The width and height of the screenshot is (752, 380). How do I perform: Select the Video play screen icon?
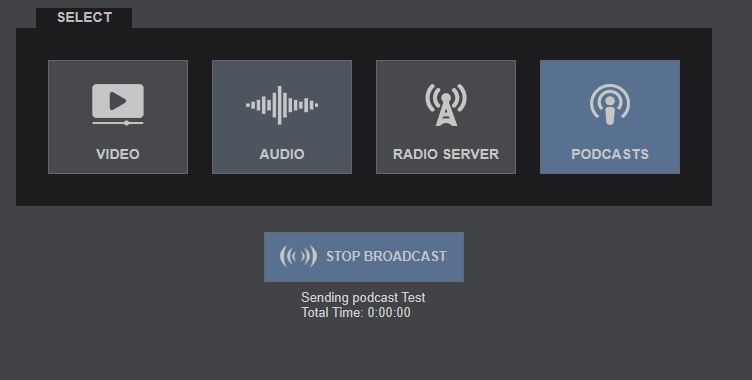point(118,105)
